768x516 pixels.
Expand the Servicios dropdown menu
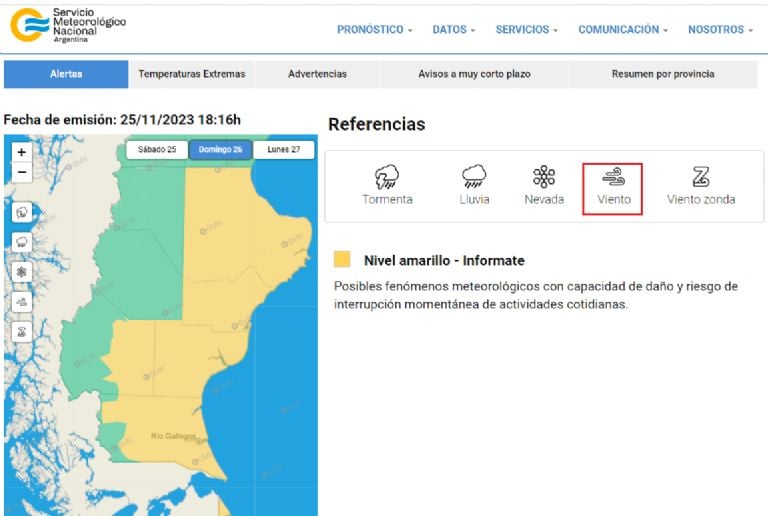pos(526,30)
